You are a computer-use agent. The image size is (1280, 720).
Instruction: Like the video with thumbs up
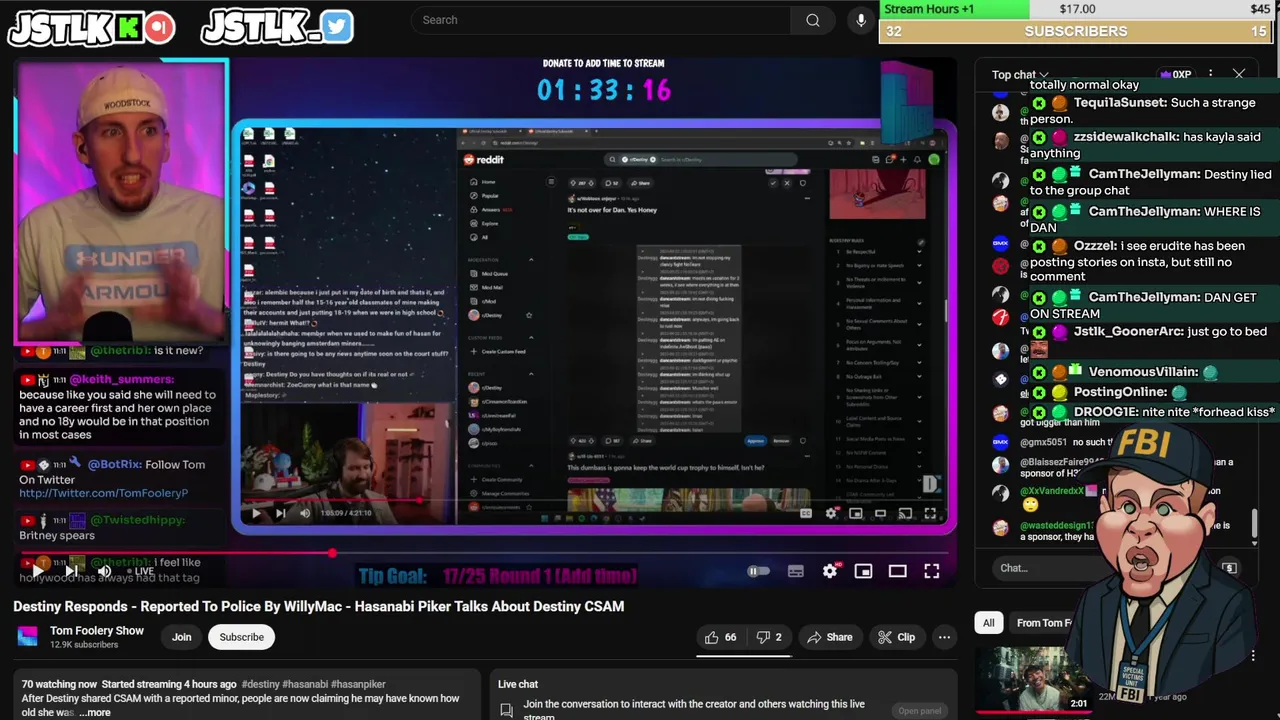click(721, 637)
